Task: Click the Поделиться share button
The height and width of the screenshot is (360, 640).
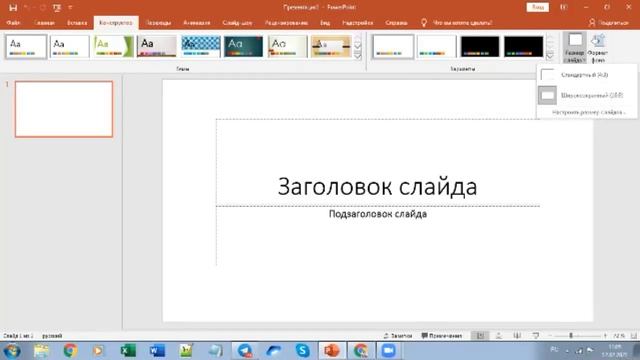Action: pyautogui.click(x=609, y=23)
